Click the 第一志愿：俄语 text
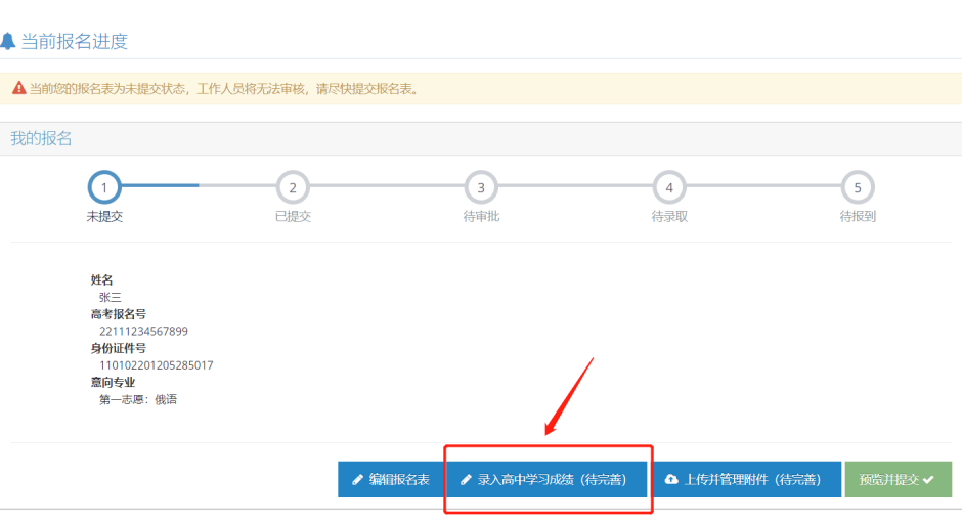The width and height of the screenshot is (963, 521). point(137,399)
